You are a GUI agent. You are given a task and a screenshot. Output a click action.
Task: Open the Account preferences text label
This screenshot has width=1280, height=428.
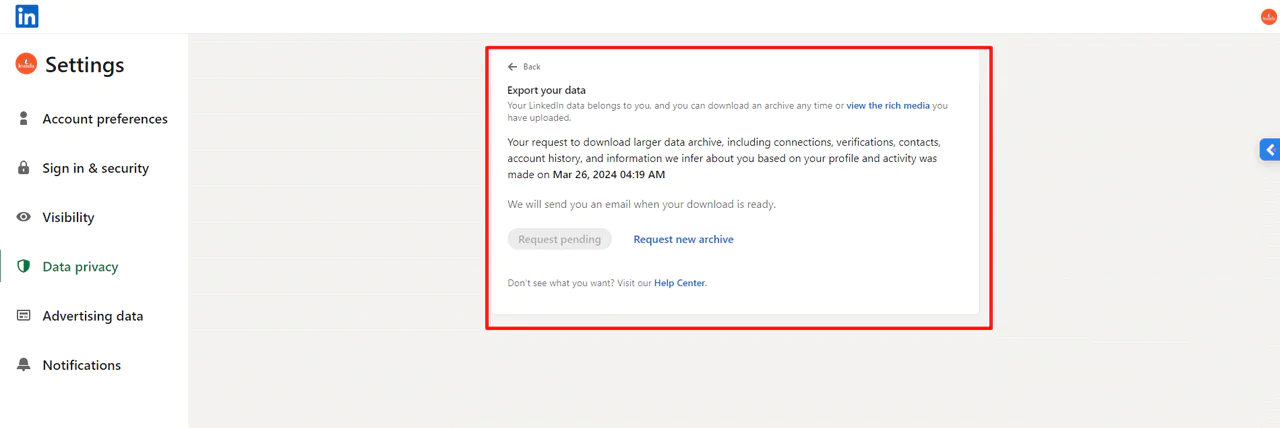pyautogui.click(x=105, y=119)
